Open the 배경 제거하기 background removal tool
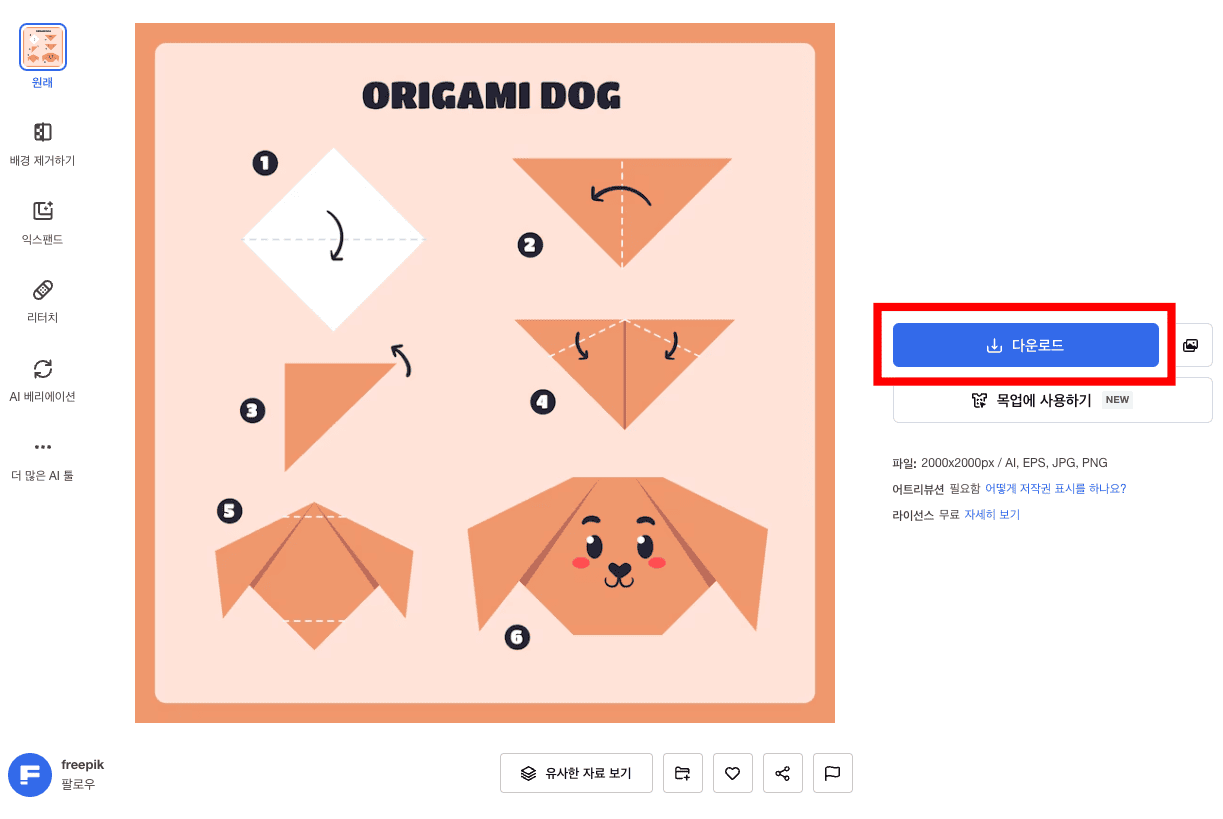 click(x=43, y=145)
